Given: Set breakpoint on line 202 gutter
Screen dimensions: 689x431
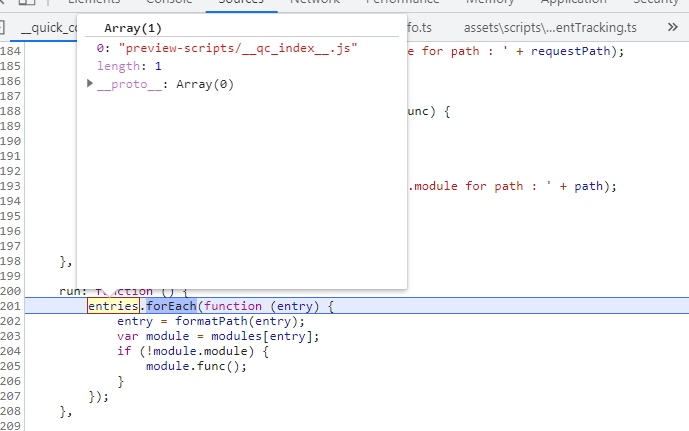Looking at the screenshot, I should coord(11,321).
